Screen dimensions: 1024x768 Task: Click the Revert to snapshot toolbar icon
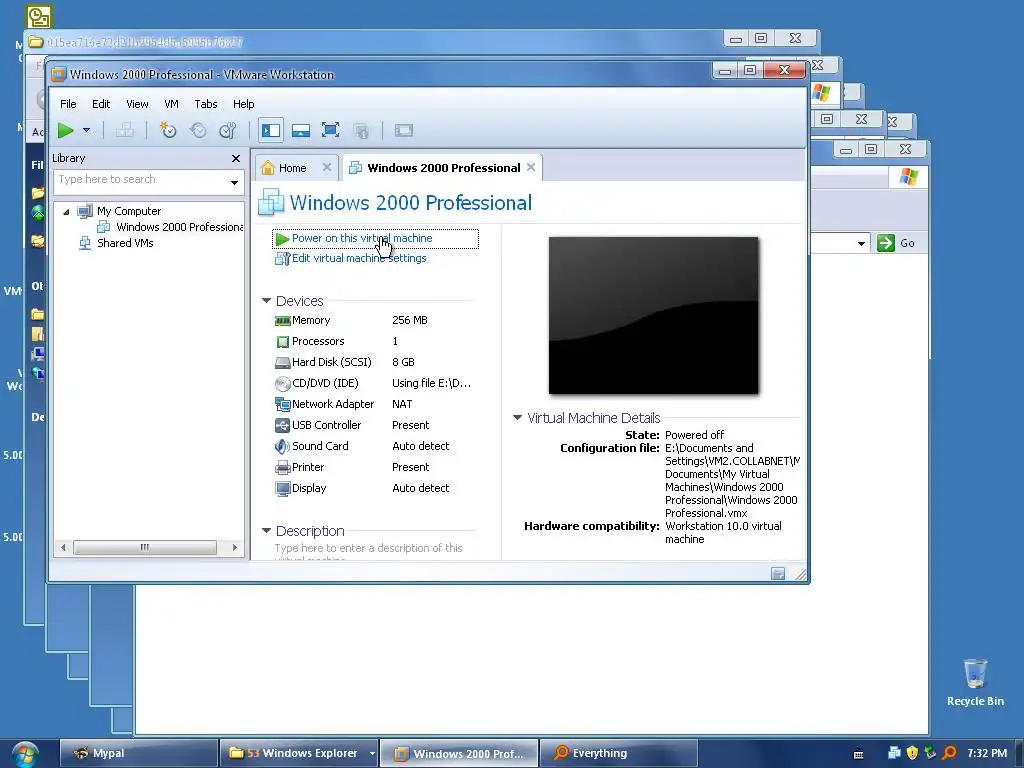tap(198, 131)
